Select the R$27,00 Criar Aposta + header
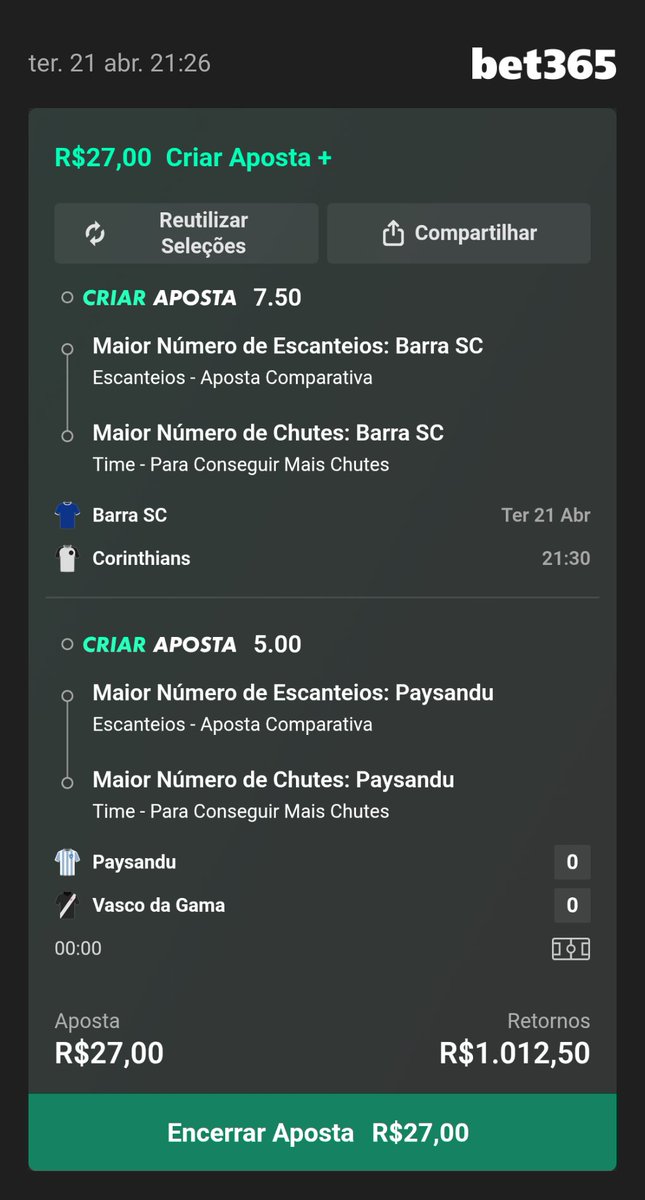This screenshot has height=1200, width=645. [193, 157]
